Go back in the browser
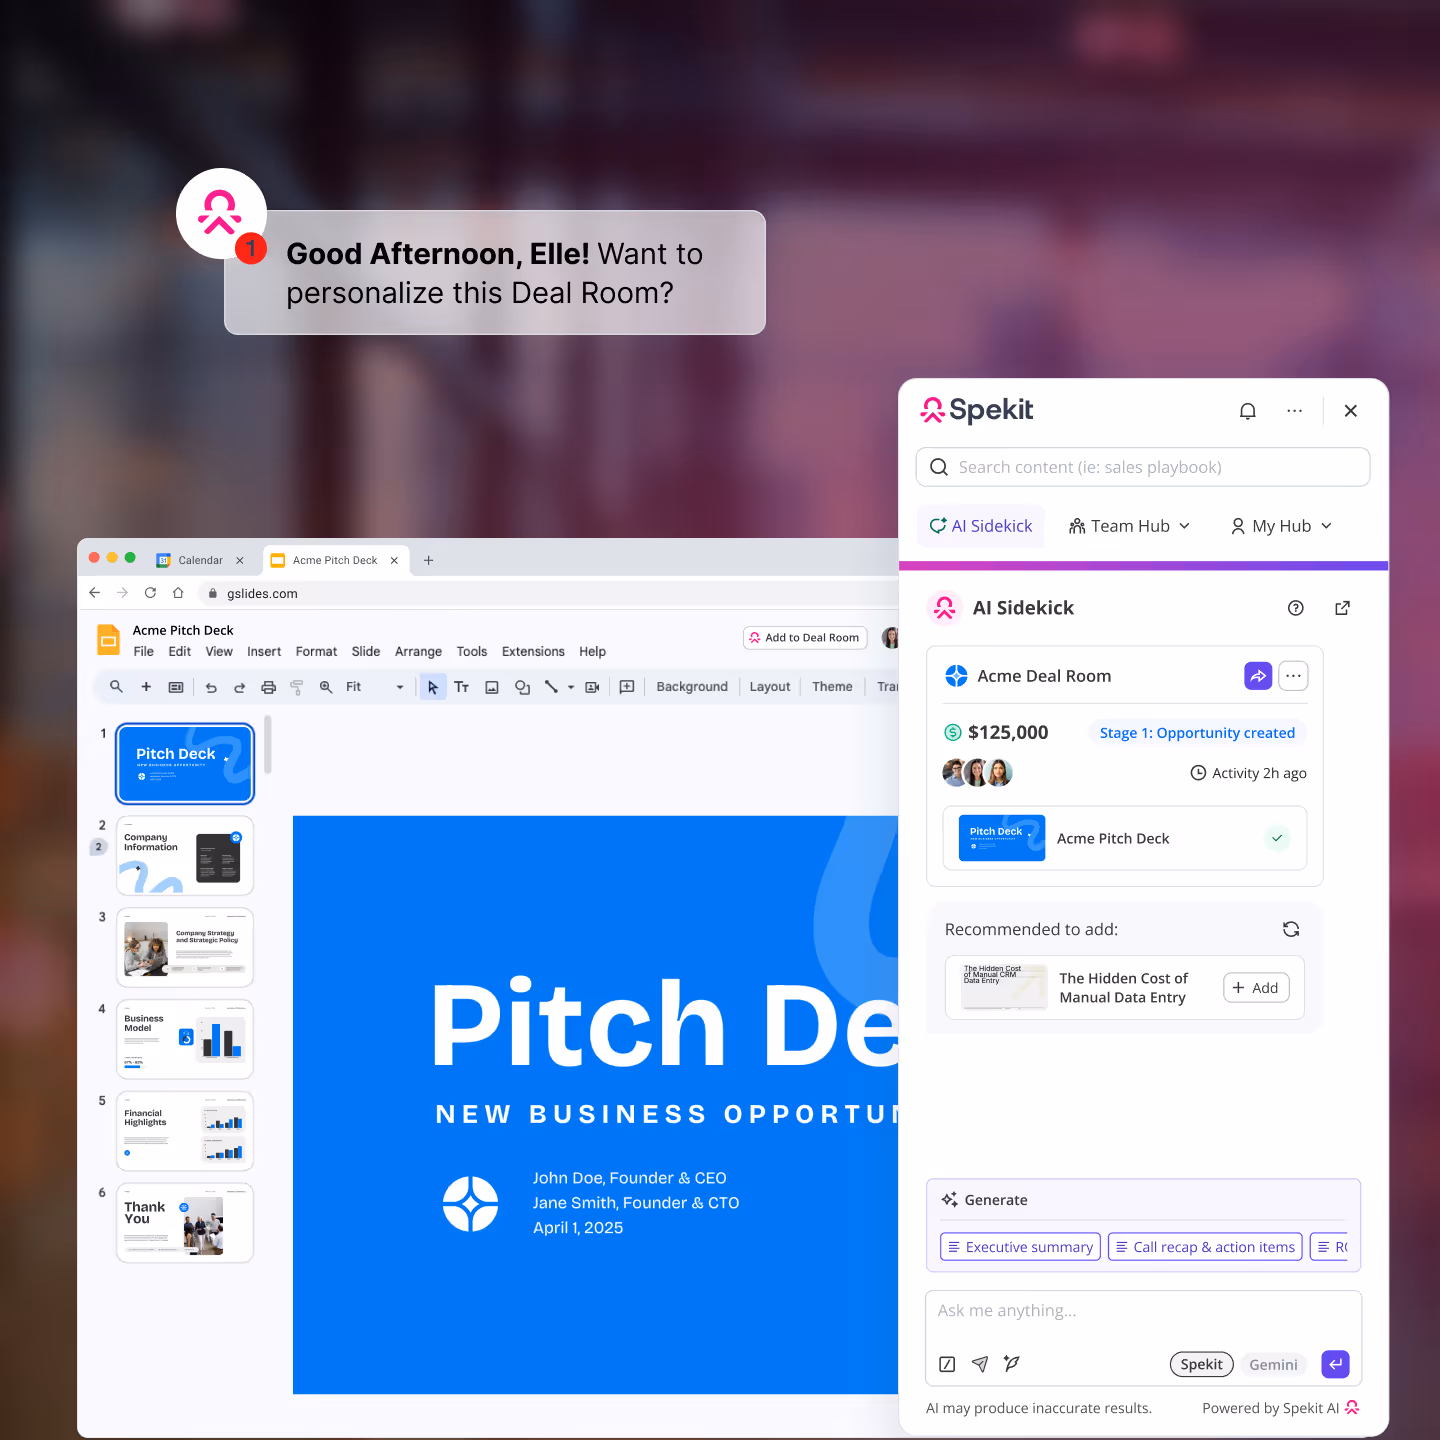This screenshot has height=1440, width=1440. point(95,593)
